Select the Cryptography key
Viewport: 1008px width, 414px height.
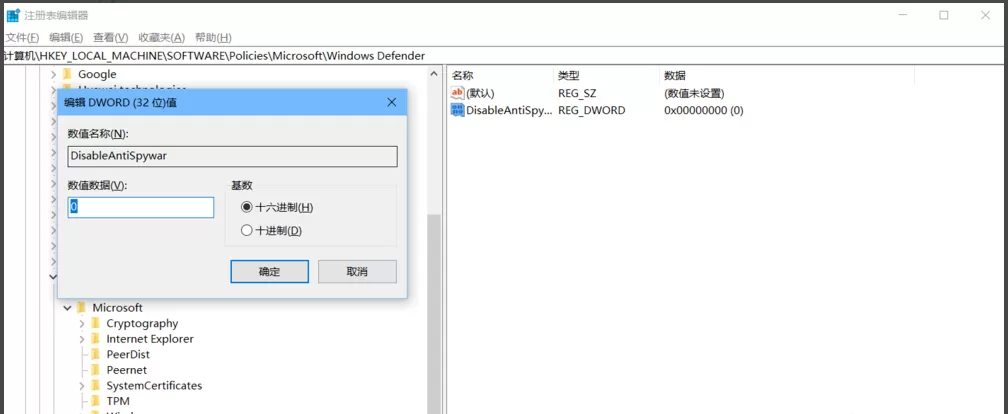[142, 323]
